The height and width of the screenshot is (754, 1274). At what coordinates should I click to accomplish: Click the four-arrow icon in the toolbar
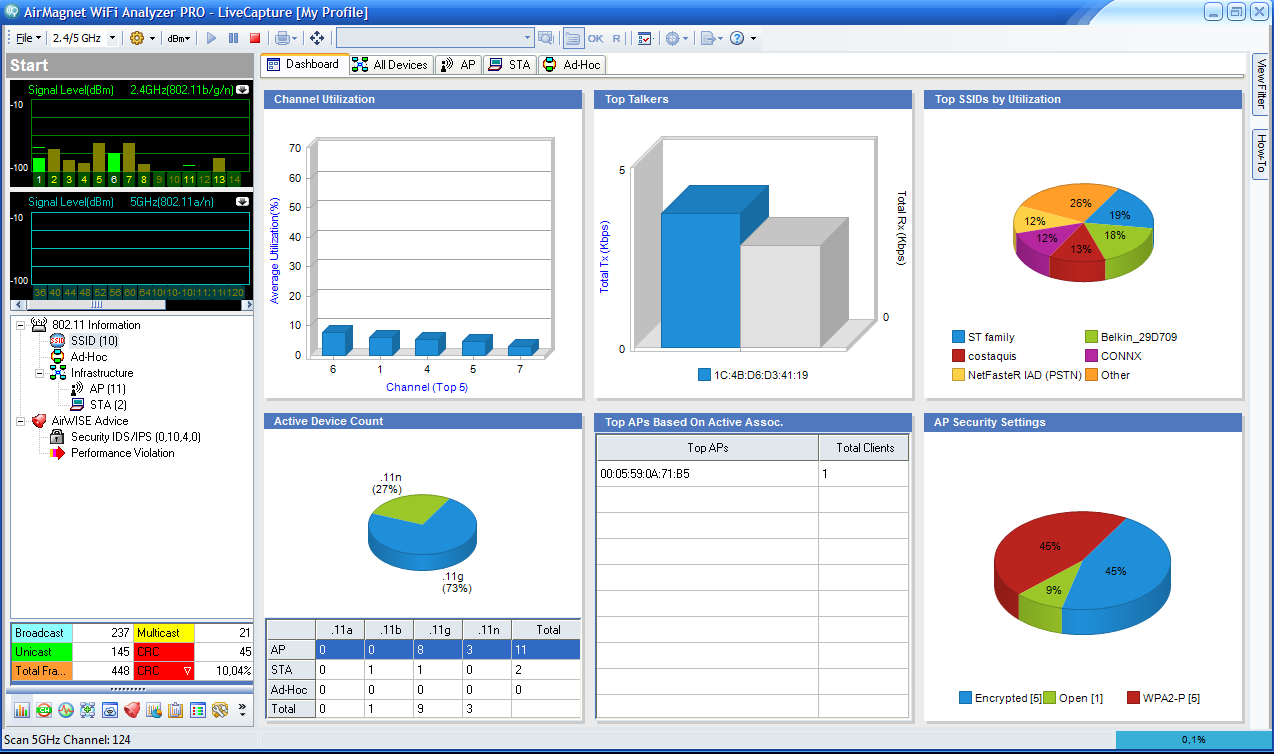[317, 38]
